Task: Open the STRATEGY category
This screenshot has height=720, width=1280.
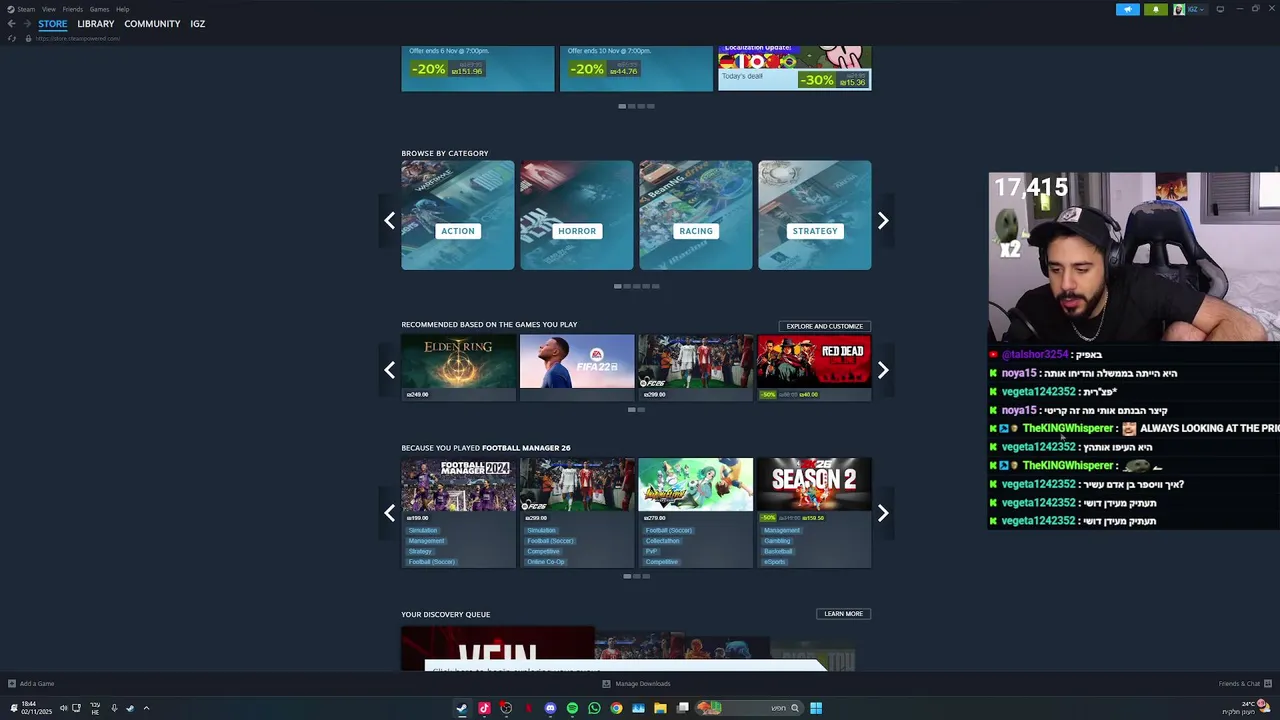Action: 815,215
